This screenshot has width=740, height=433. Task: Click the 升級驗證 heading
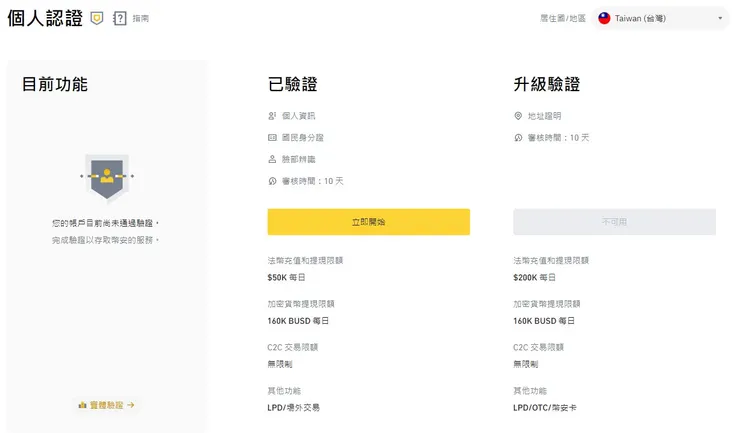point(547,85)
